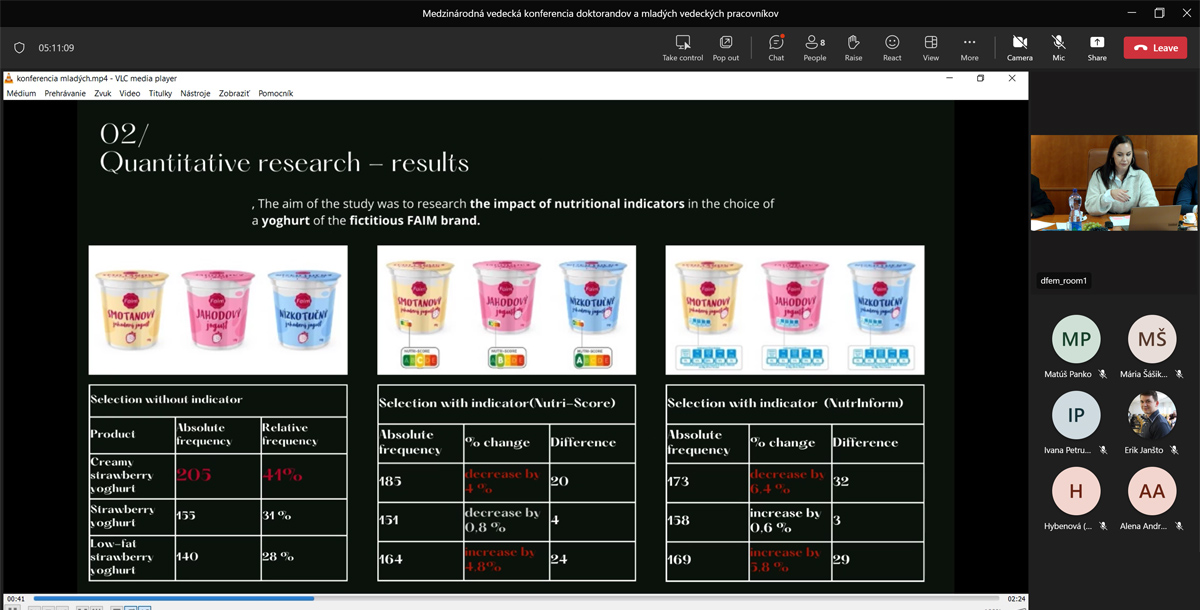Open the Prehrávanie menu in VLC
The height and width of the screenshot is (610, 1200).
[65, 93]
